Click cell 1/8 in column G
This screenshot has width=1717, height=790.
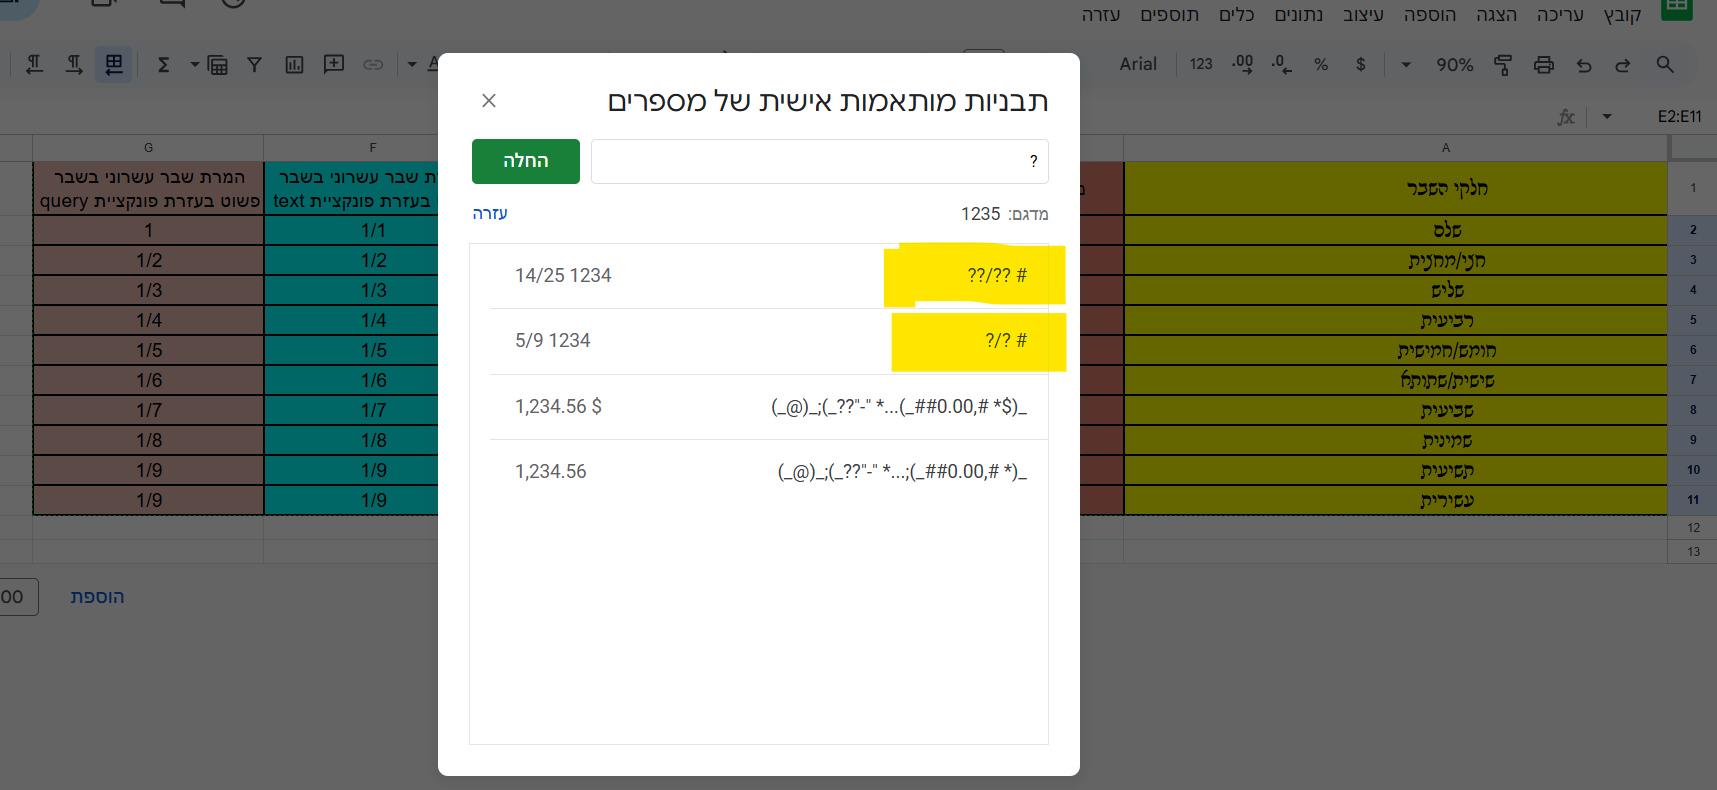(148, 440)
